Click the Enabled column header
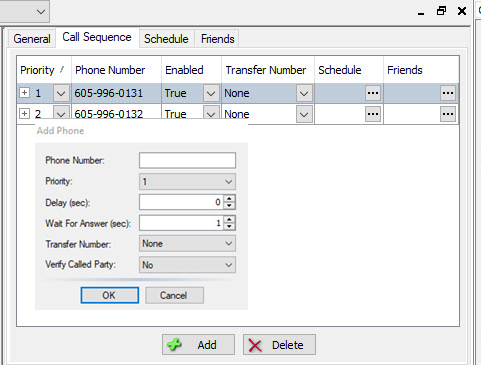This screenshot has width=481, height=365. 191,70
